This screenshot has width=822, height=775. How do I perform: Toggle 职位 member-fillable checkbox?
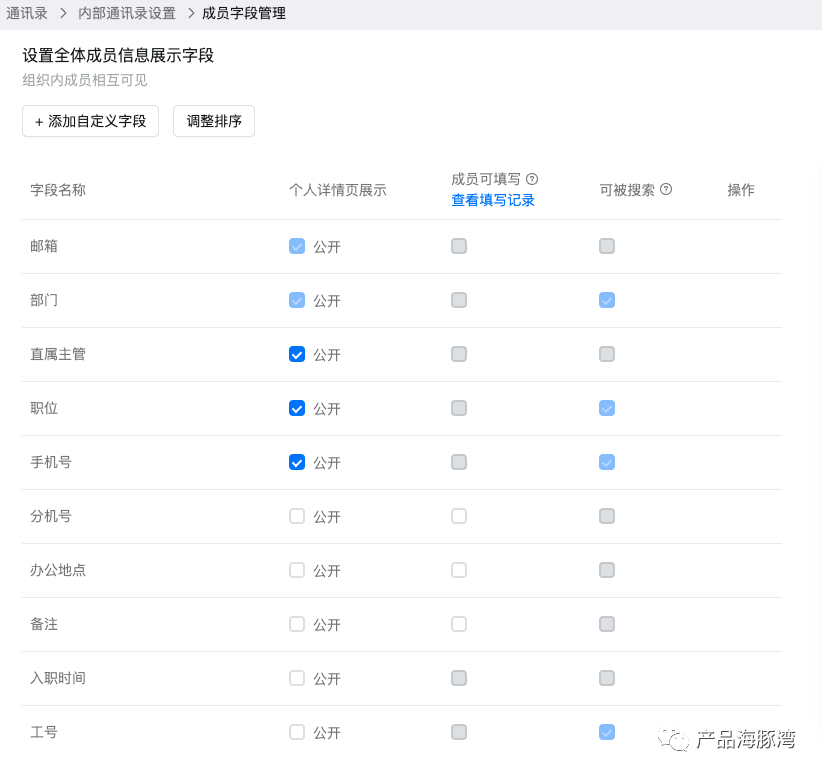pos(459,408)
